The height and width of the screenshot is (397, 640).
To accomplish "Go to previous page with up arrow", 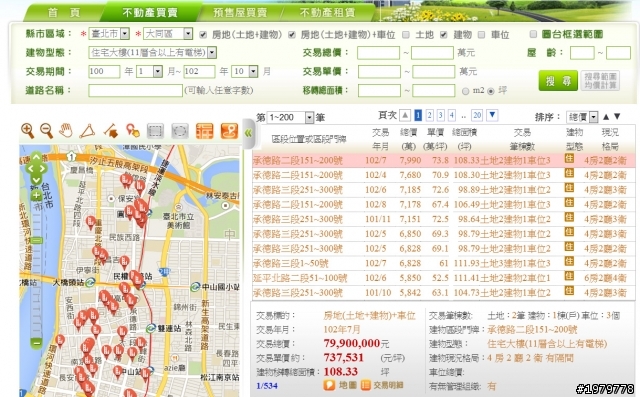I will click(405, 115).
